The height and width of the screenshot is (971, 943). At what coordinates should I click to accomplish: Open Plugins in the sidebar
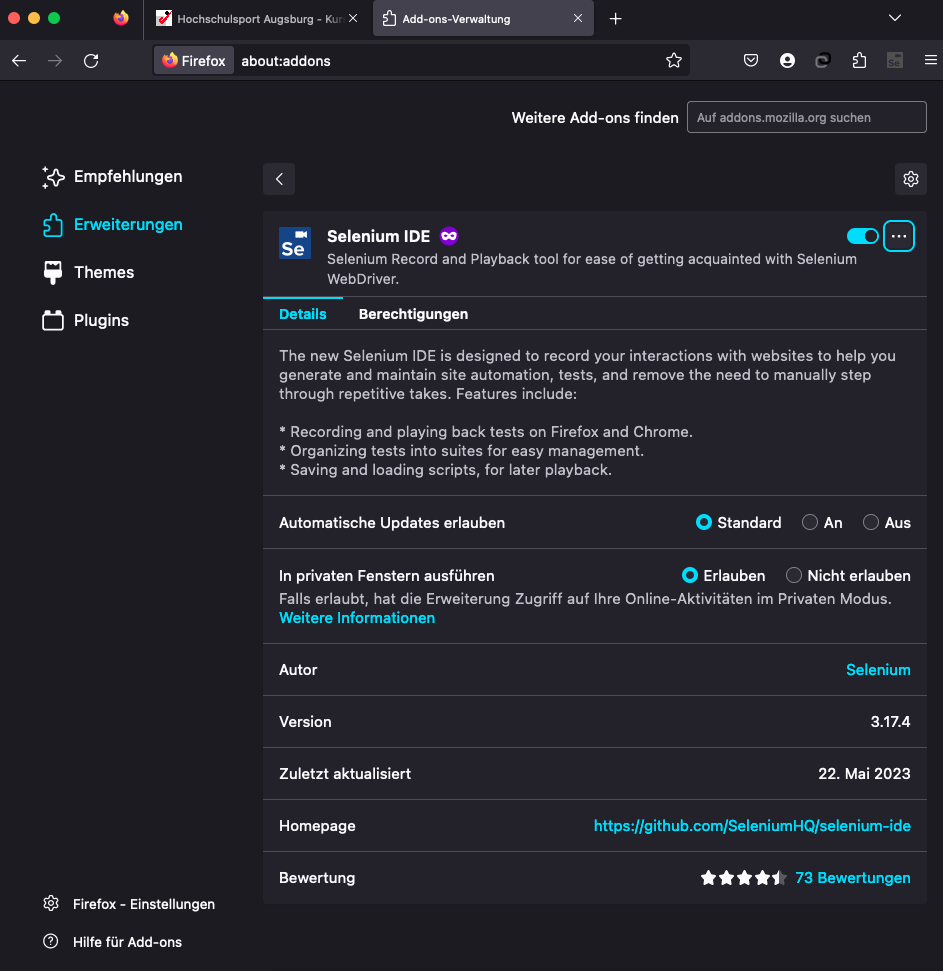85,320
